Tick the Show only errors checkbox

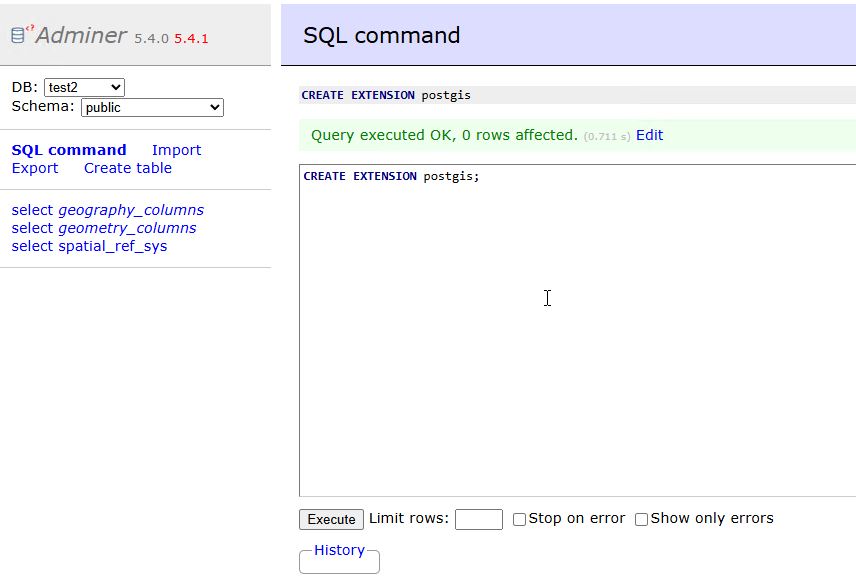[x=642, y=519]
